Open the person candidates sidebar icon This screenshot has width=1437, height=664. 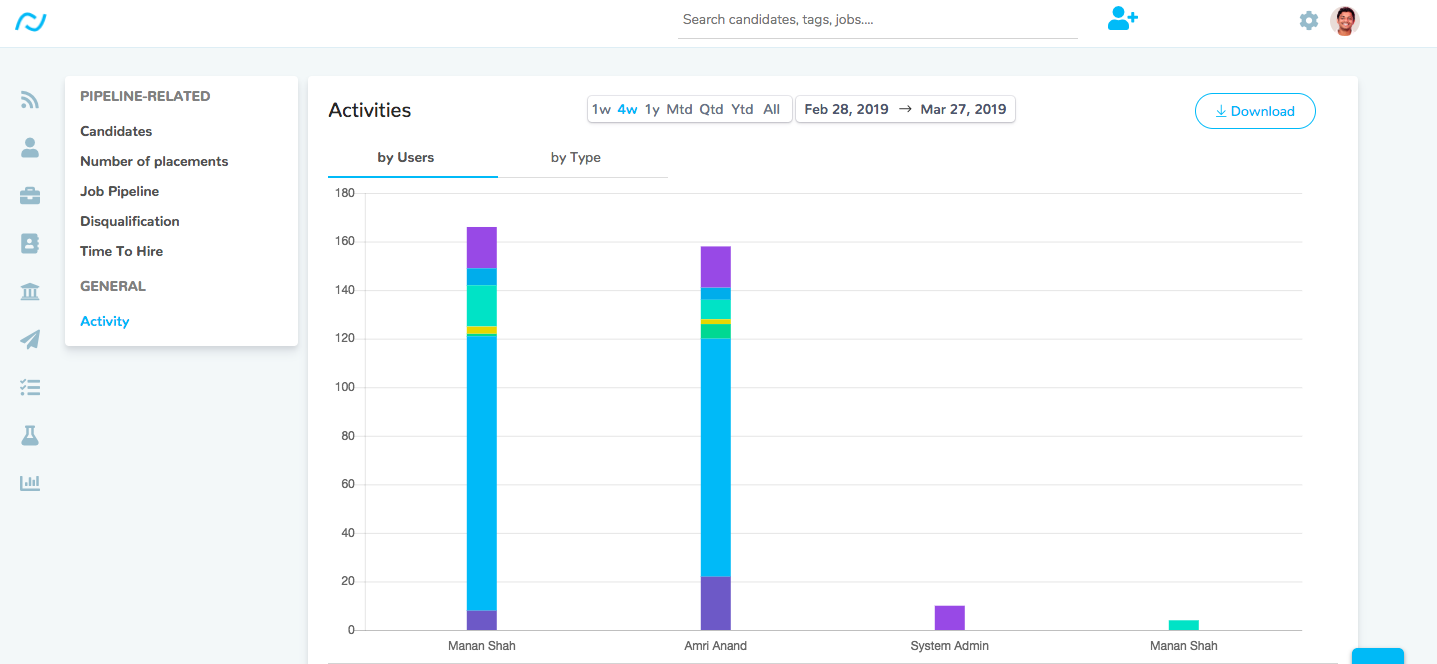(x=30, y=148)
